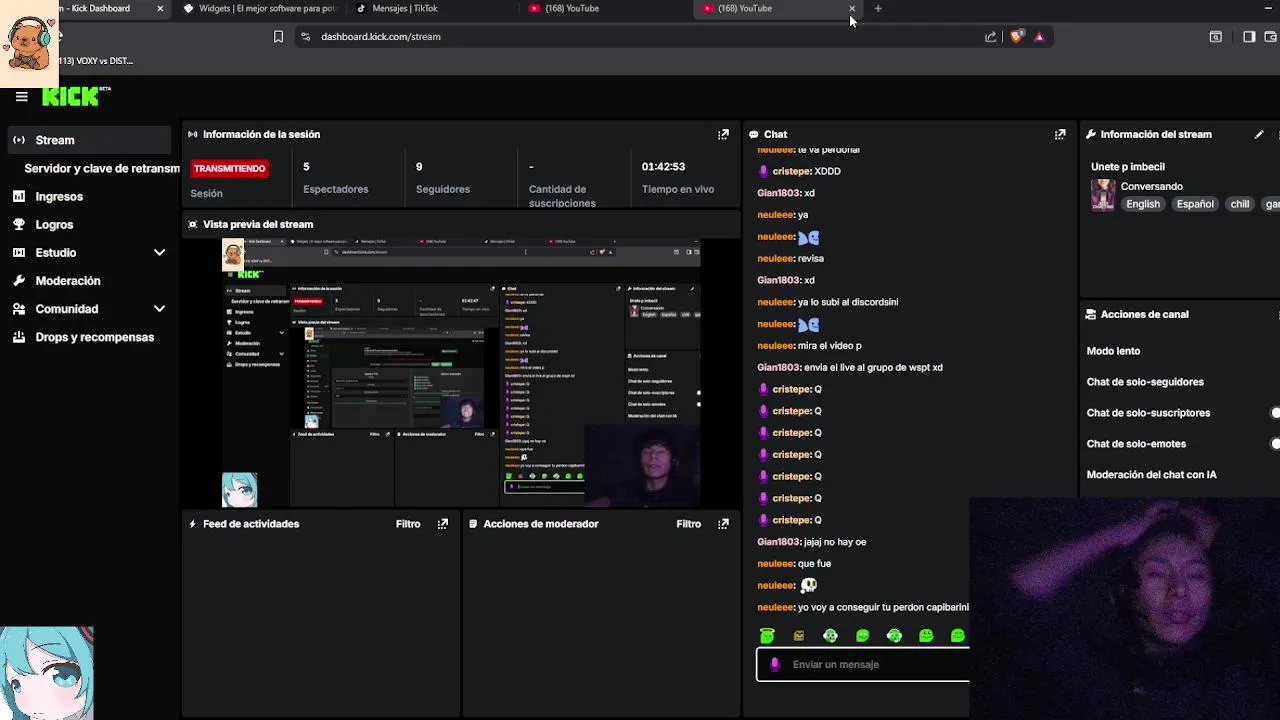Click the third emote in the row

tap(830, 635)
